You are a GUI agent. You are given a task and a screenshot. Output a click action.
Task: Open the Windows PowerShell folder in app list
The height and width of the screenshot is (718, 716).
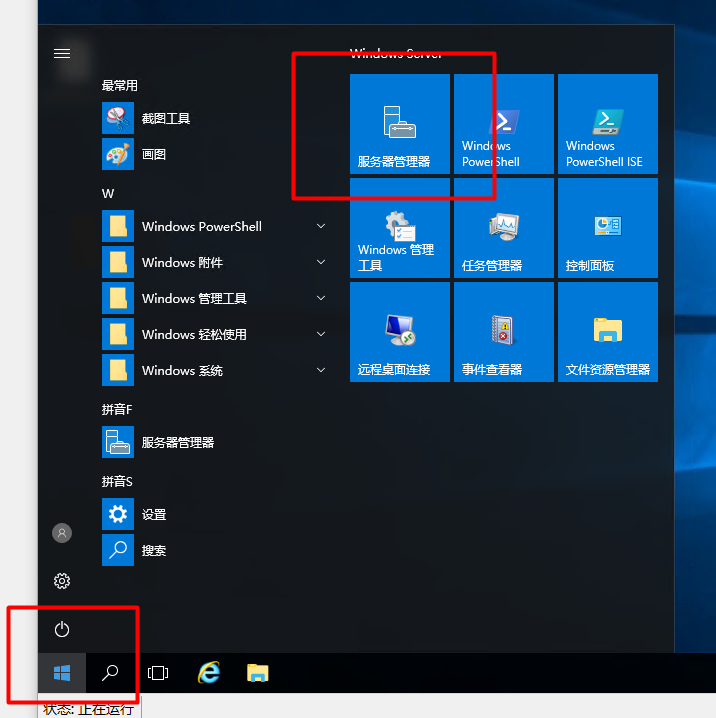coord(215,226)
